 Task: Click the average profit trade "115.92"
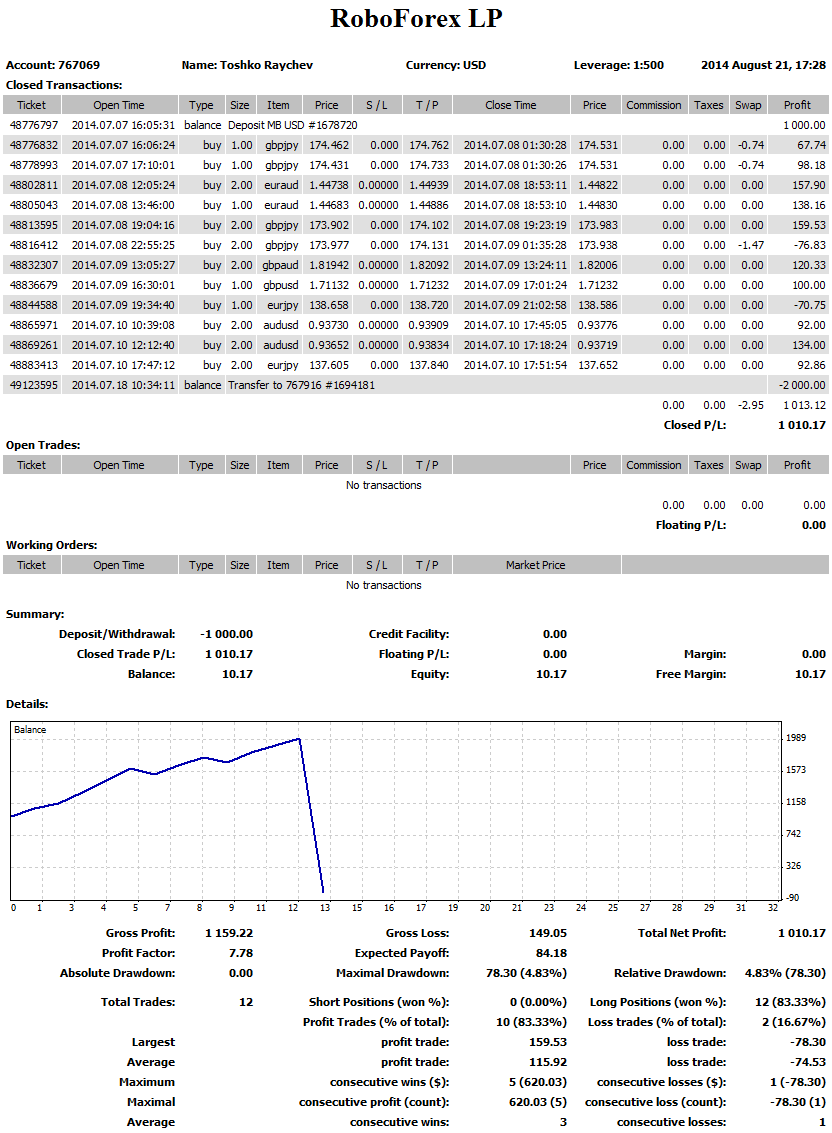pyautogui.click(x=548, y=1062)
